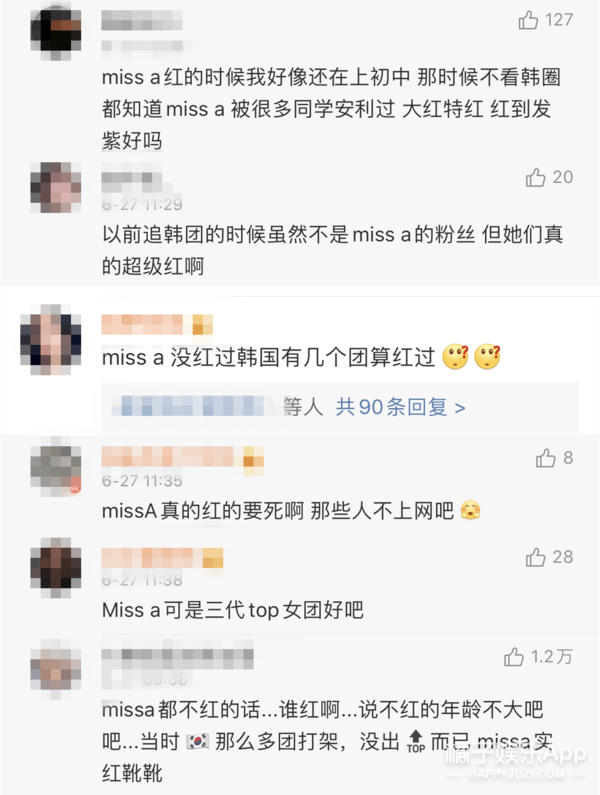600x795 pixels.
Task: Open username of the highlighted commenter
Action: [157, 324]
